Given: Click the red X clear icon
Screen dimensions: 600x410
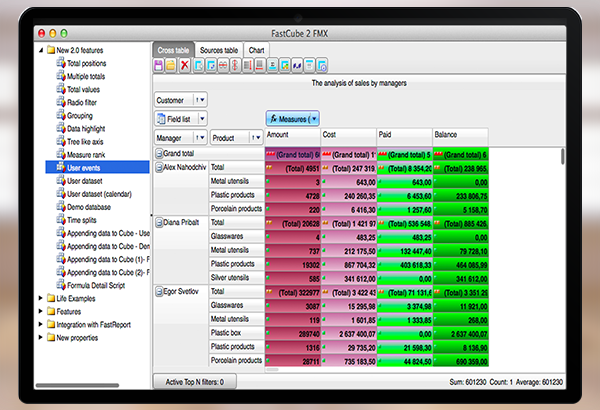Looking at the screenshot, I should (x=186, y=65).
